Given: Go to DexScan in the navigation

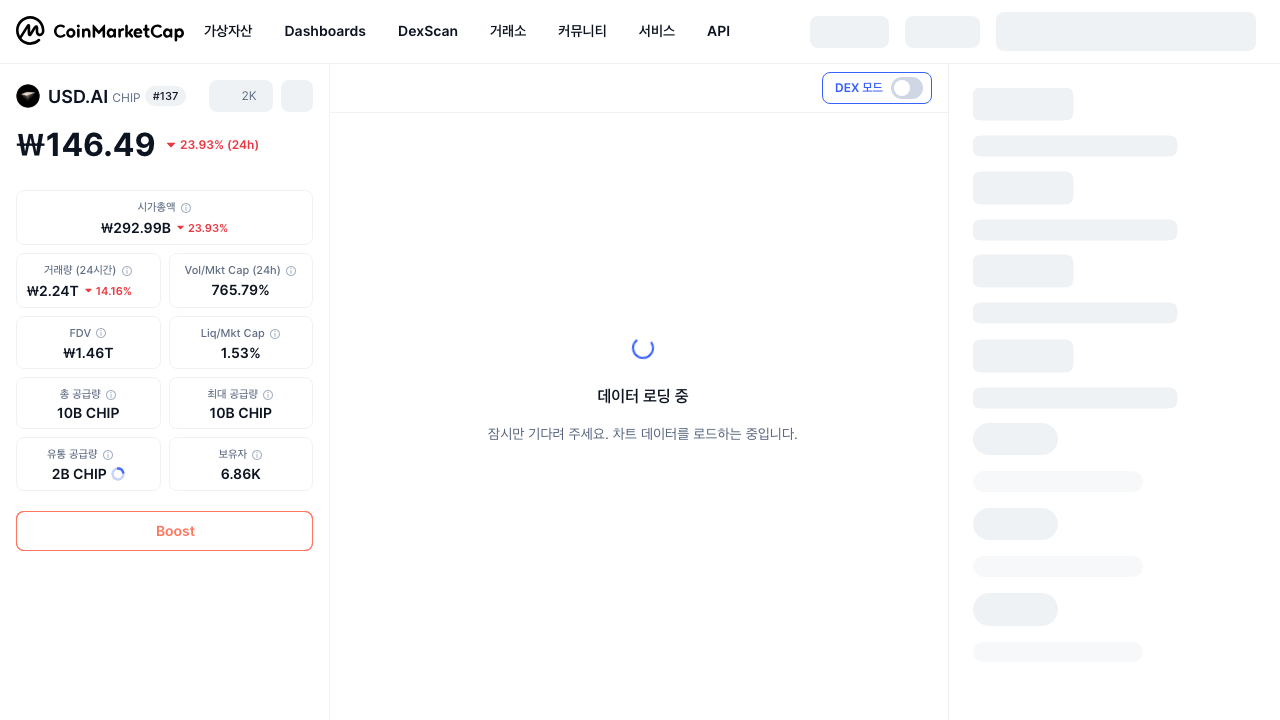Looking at the screenshot, I should click(428, 31).
